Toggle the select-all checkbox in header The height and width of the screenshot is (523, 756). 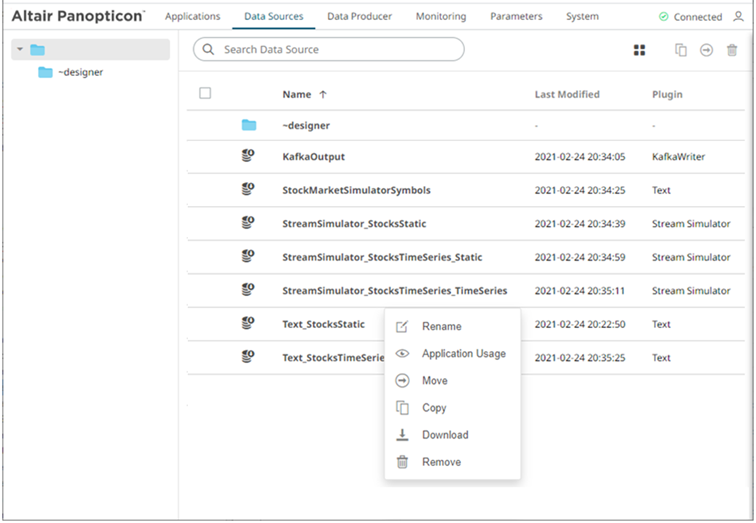pos(205,94)
